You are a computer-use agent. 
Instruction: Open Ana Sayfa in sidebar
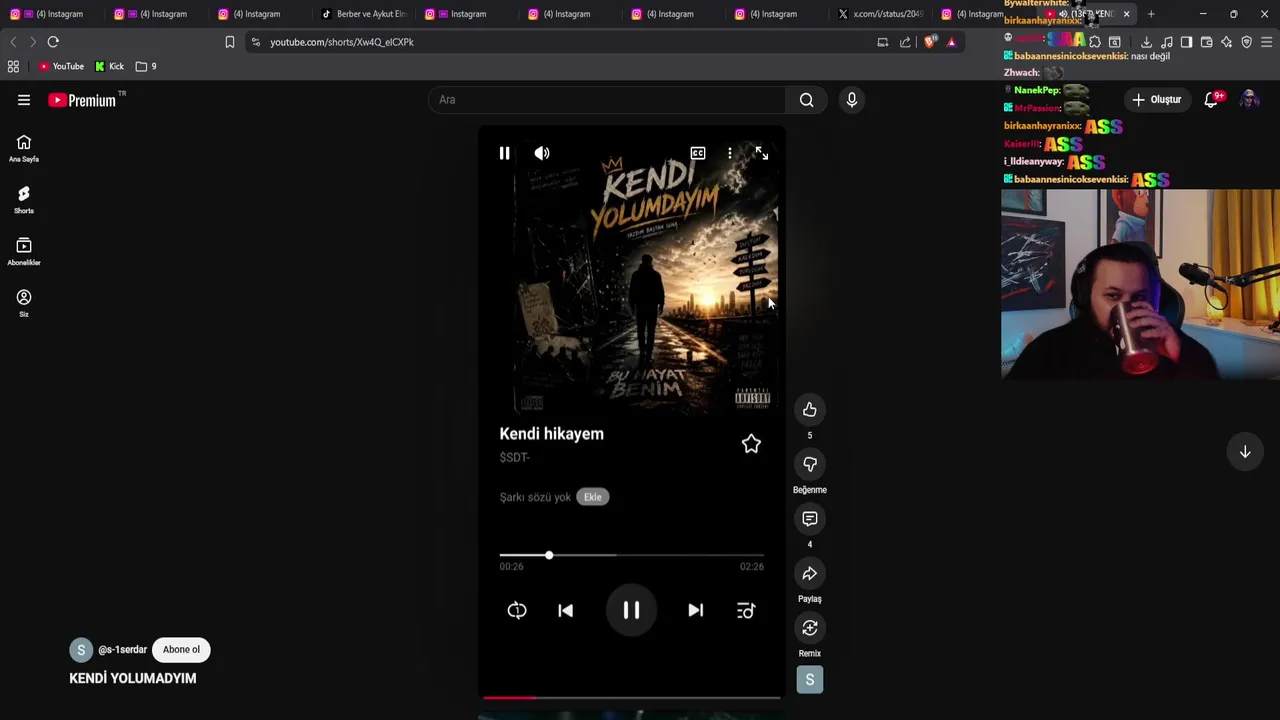[24, 148]
